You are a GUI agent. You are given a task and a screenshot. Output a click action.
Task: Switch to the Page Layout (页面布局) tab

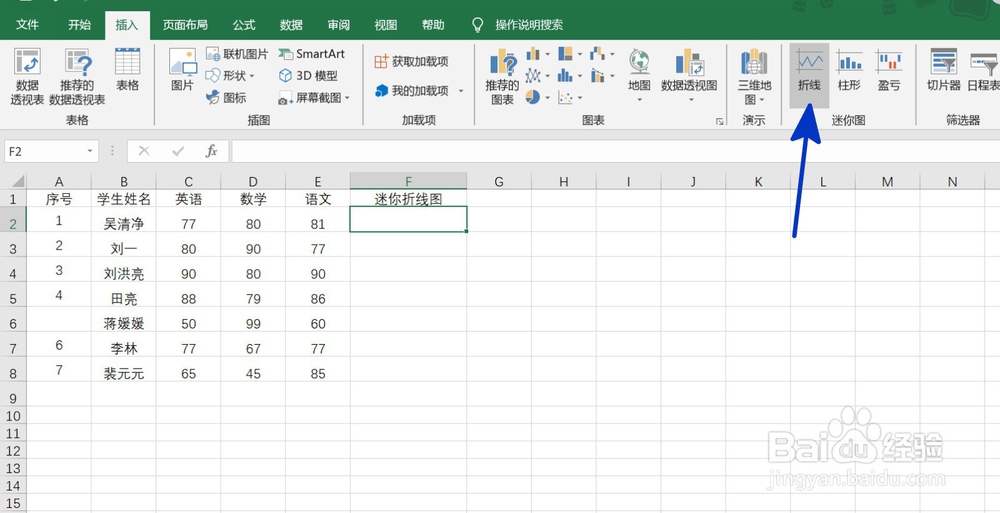tap(185, 25)
